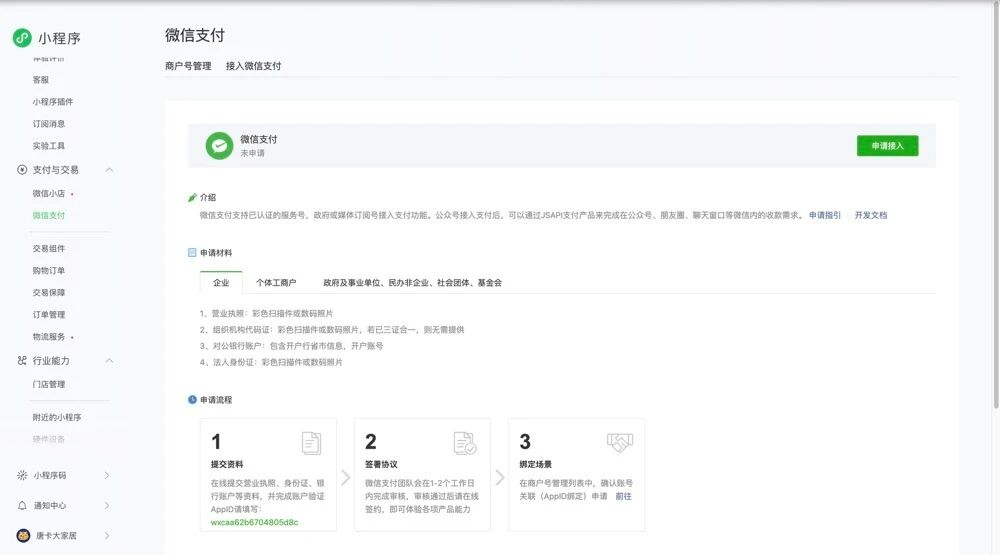Select the 个体工商户 materials tab
This screenshot has width=1000, height=555.
(276, 283)
